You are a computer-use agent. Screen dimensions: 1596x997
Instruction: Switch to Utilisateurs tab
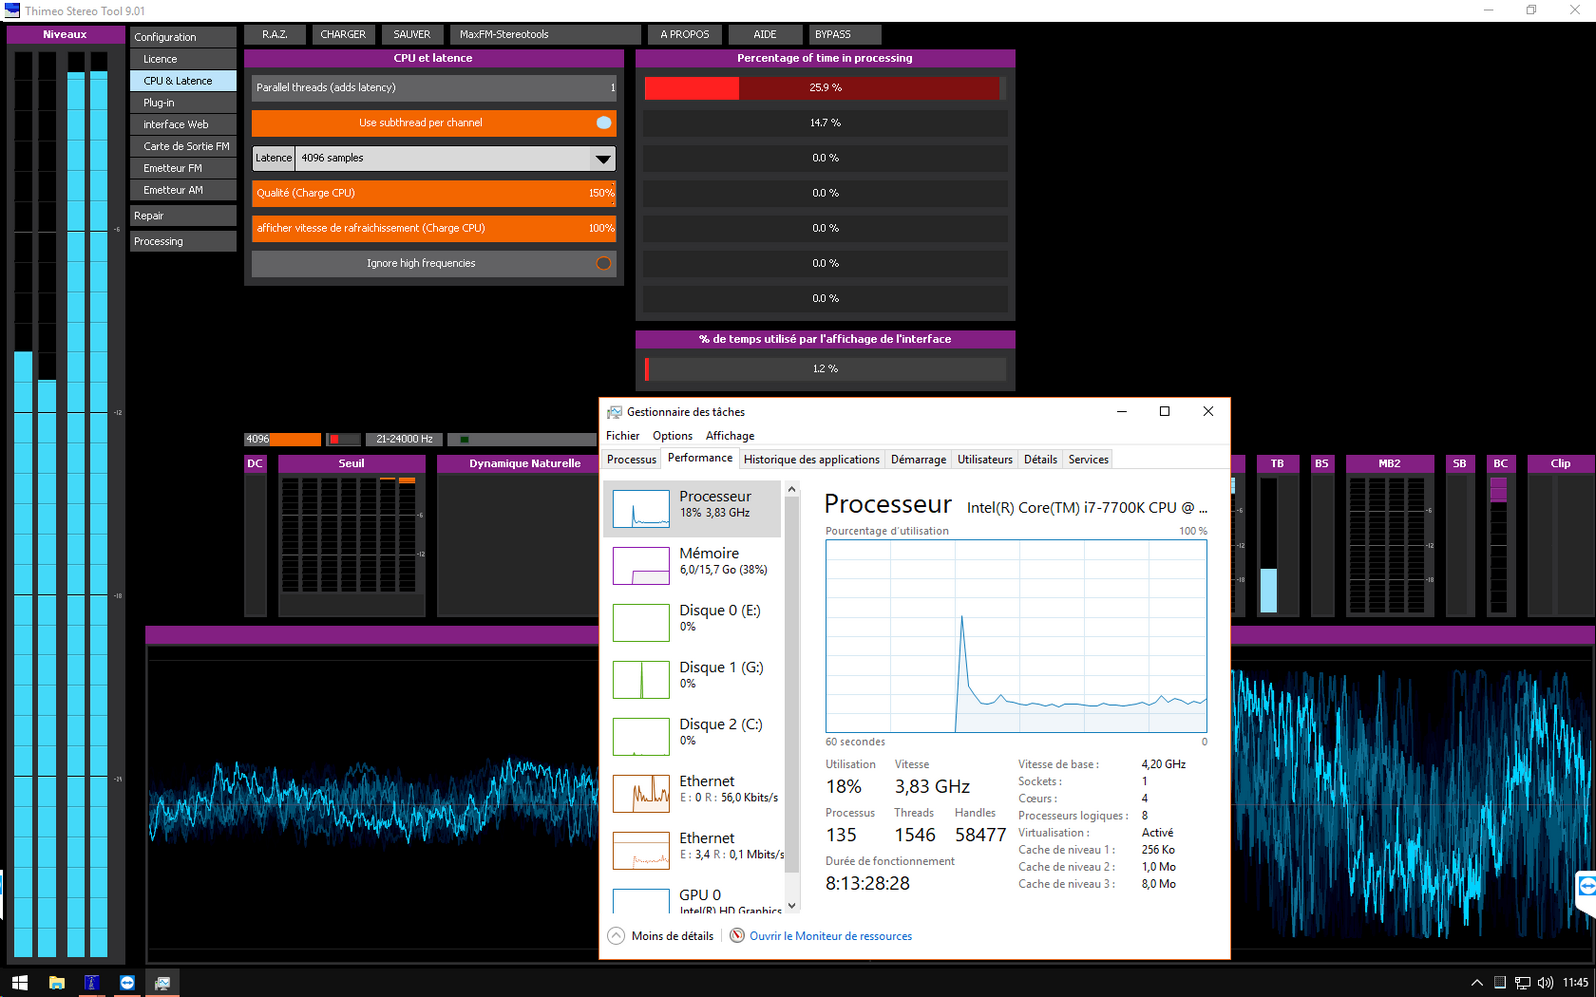click(985, 460)
